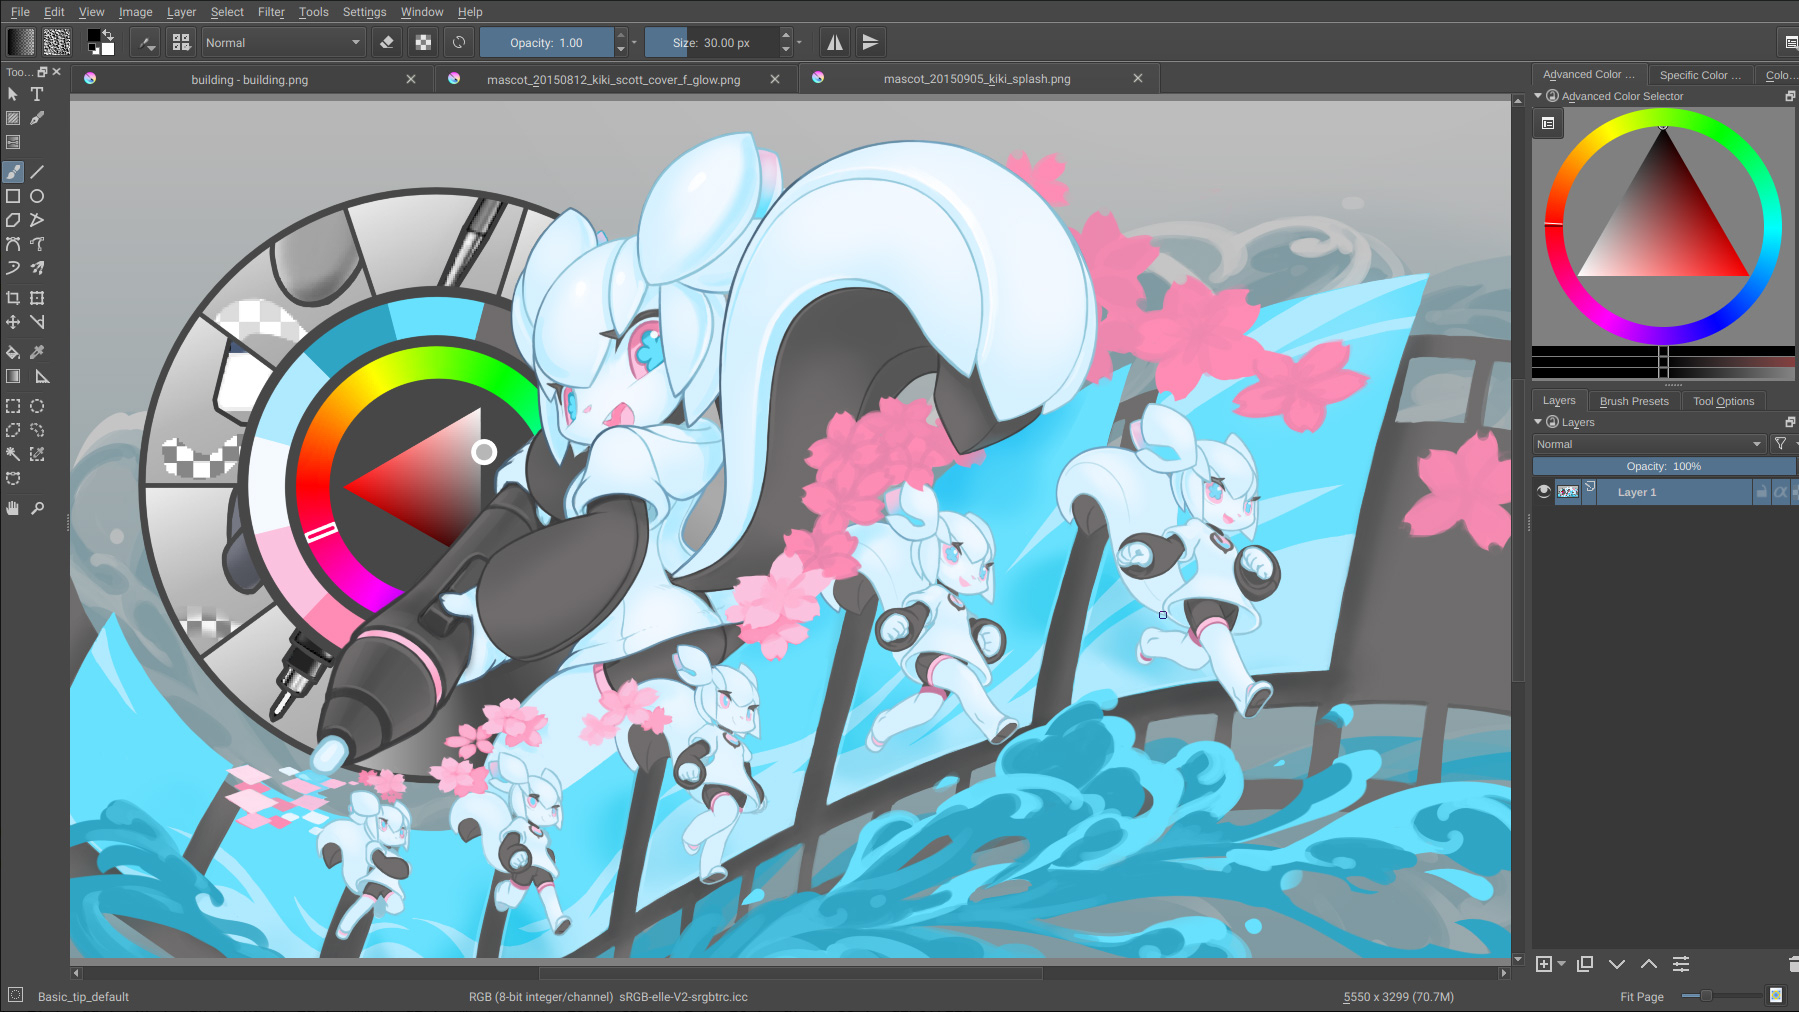
Task: Select the Text tool
Action: tap(37, 94)
